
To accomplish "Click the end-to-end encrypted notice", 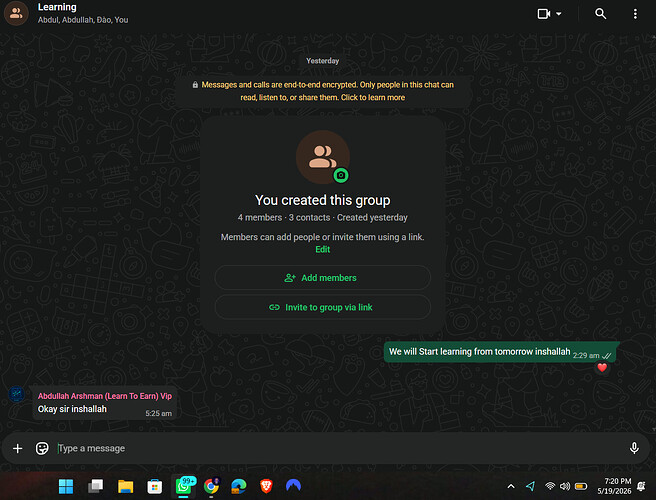I will 323,91.
